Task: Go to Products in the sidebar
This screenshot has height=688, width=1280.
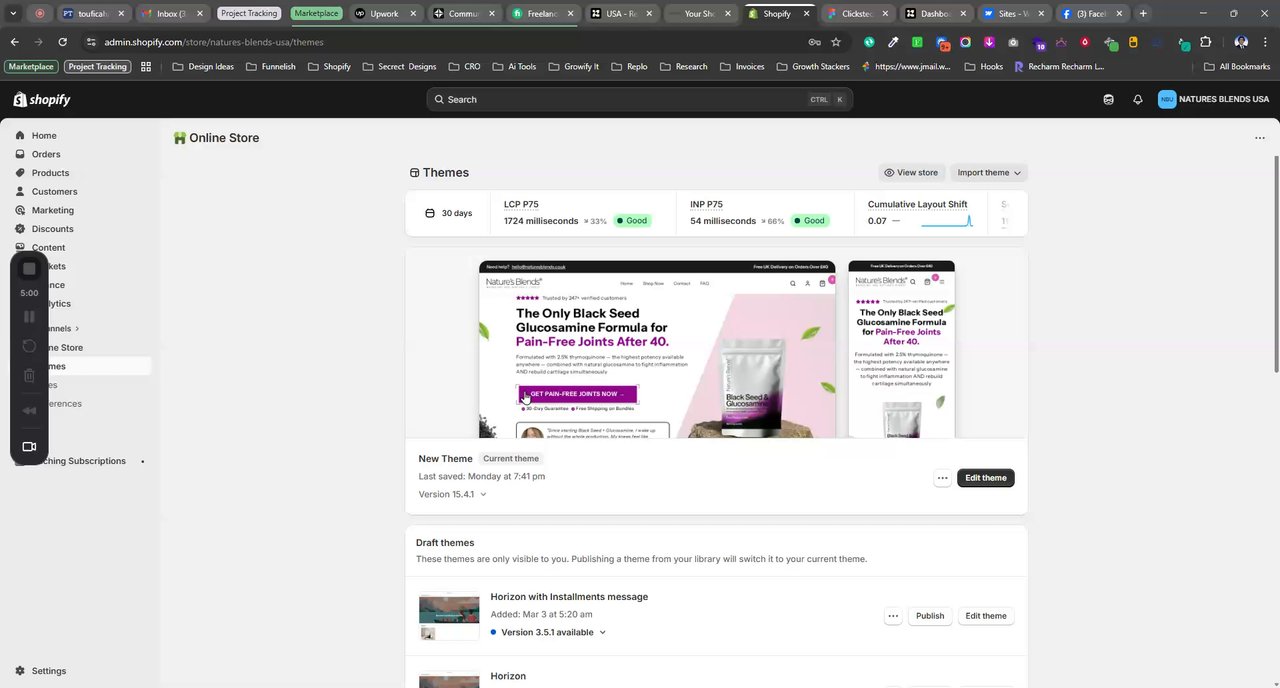Action: coord(50,173)
